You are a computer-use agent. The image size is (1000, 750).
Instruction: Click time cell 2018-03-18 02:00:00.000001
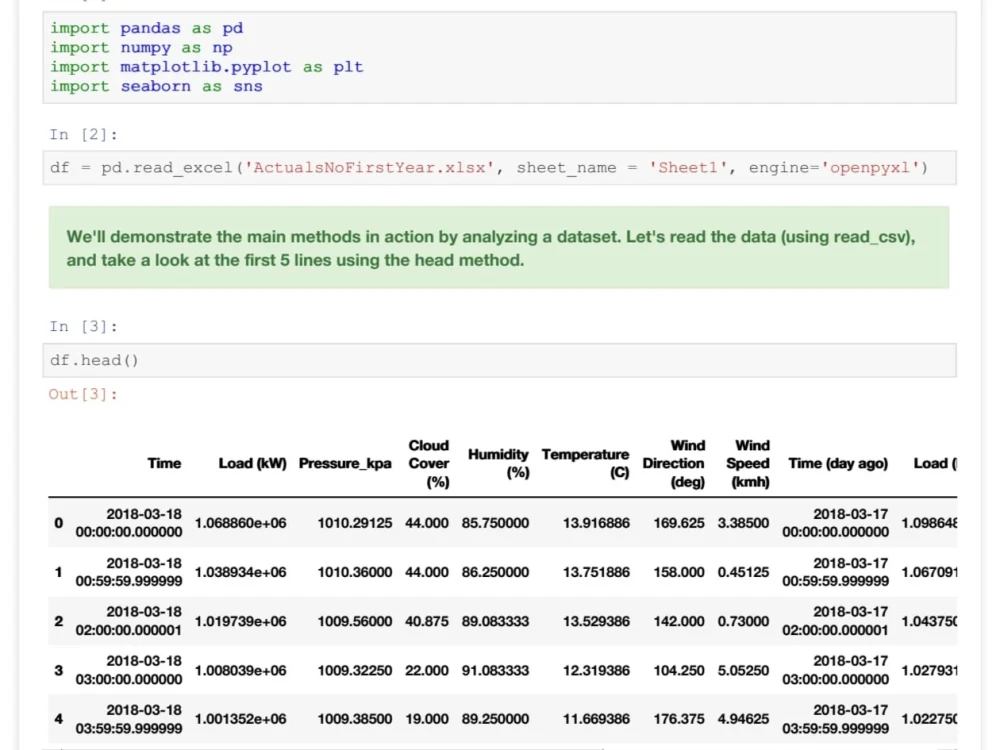(129, 621)
